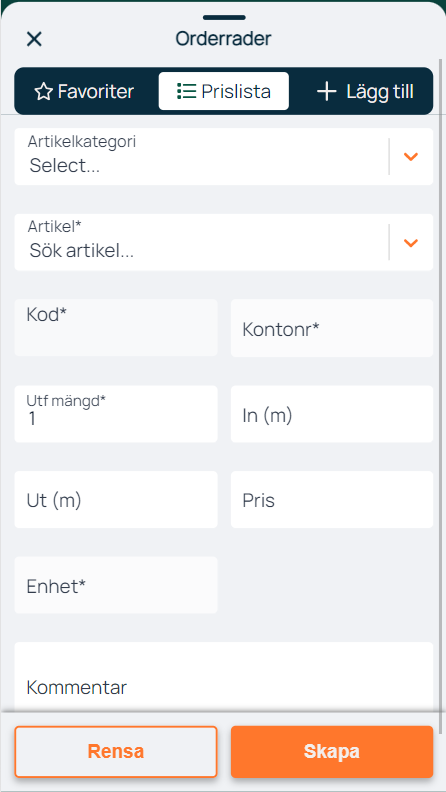Image resolution: width=446 pixels, height=792 pixels.
Task: Focus the Kod* field
Action: (116, 328)
